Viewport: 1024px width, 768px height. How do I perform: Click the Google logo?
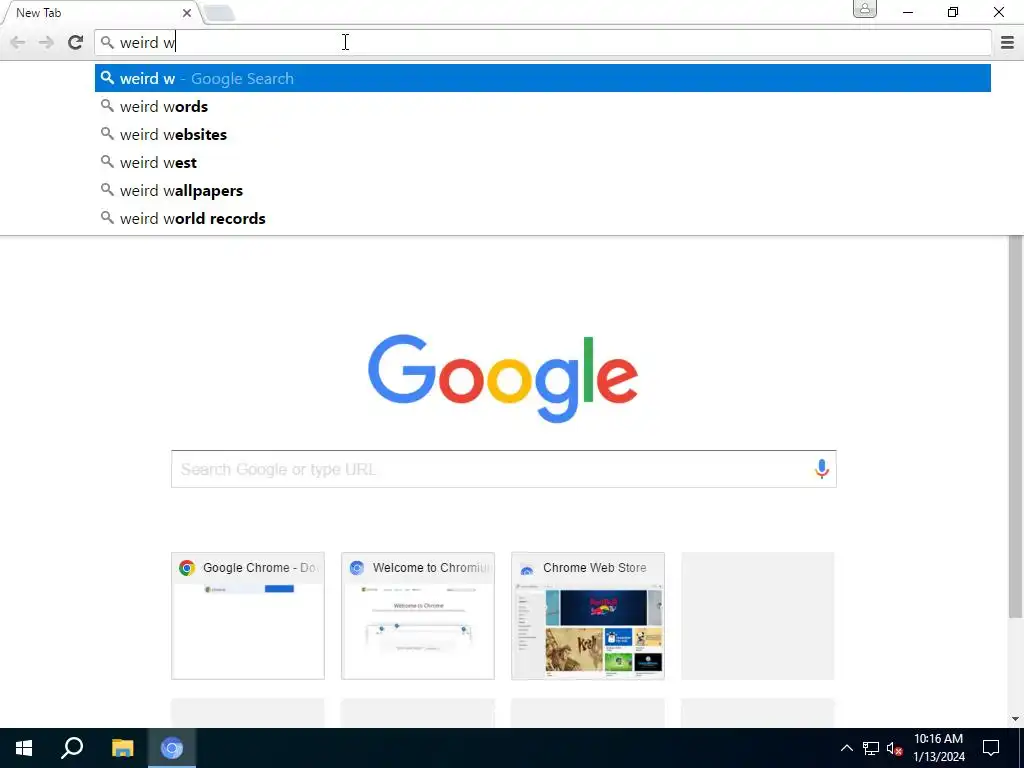tap(503, 378)
